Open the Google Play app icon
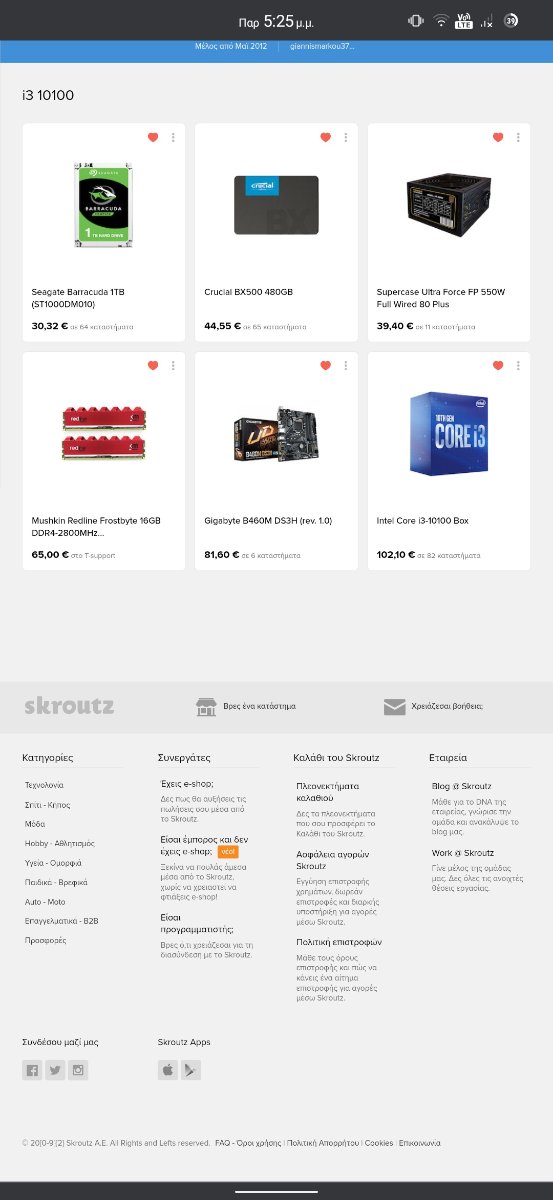 (x=191, y=1070)
